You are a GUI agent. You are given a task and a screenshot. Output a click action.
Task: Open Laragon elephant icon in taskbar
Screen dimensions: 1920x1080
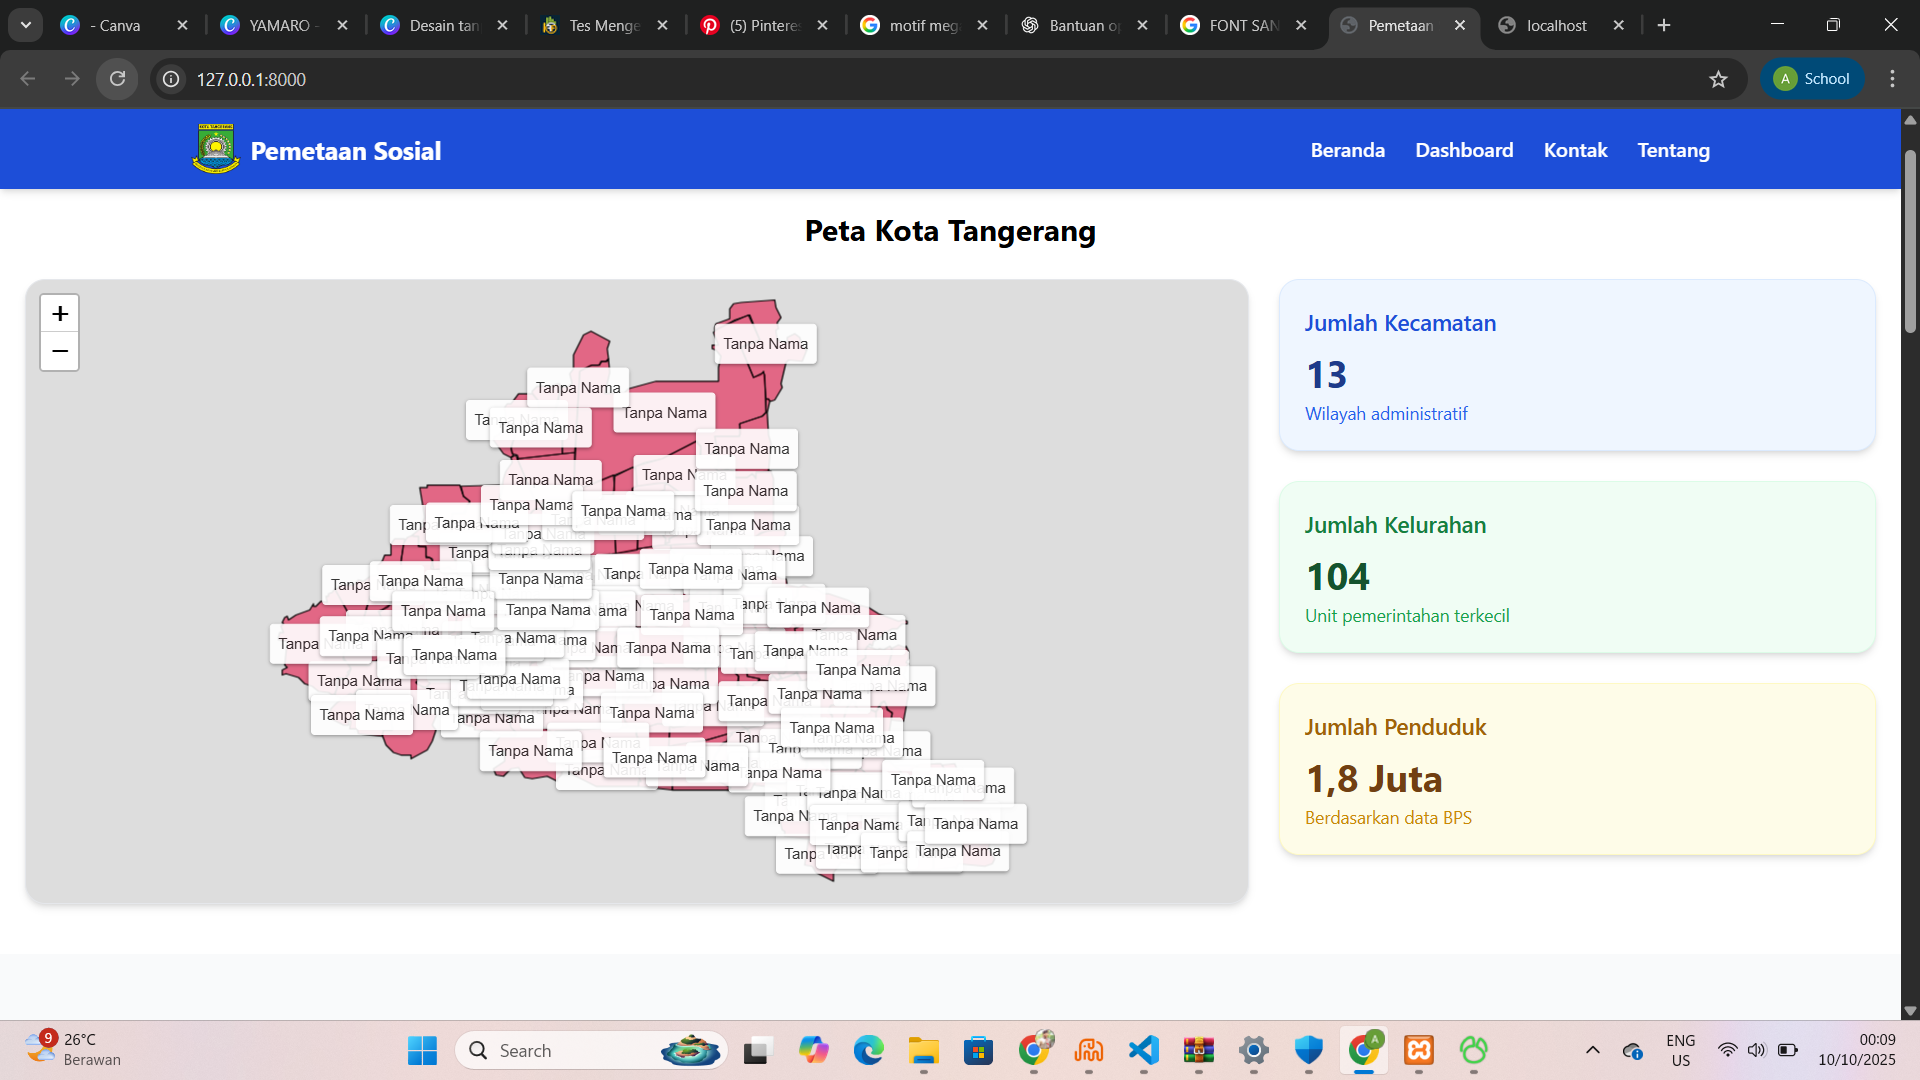(1089, 1050)
